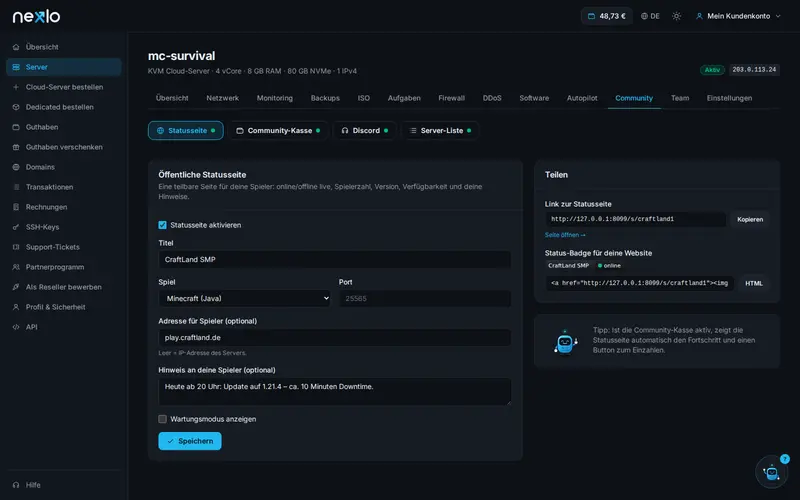The image size is (800, 500).
Task: Click the HTML button for status badge
Action: [x=754, y=284]
